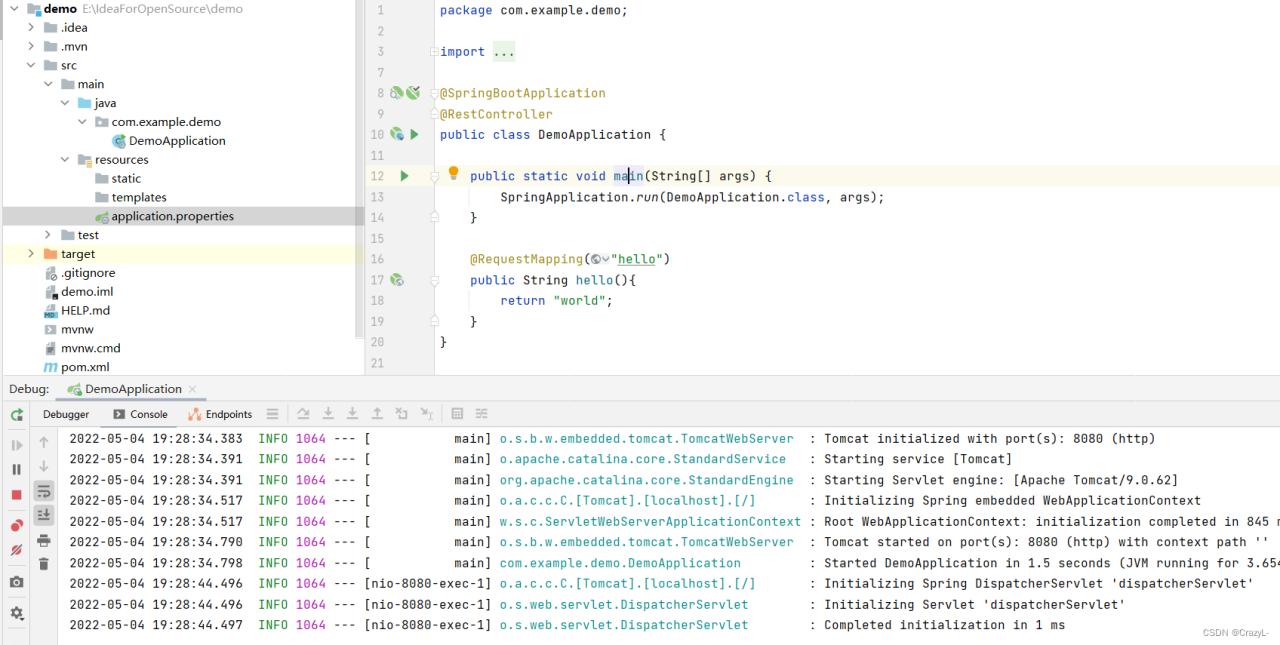Click the yellow lightbulb intention icon
Viewport: 1280px width, 645px height.
[x=453, y=173]
